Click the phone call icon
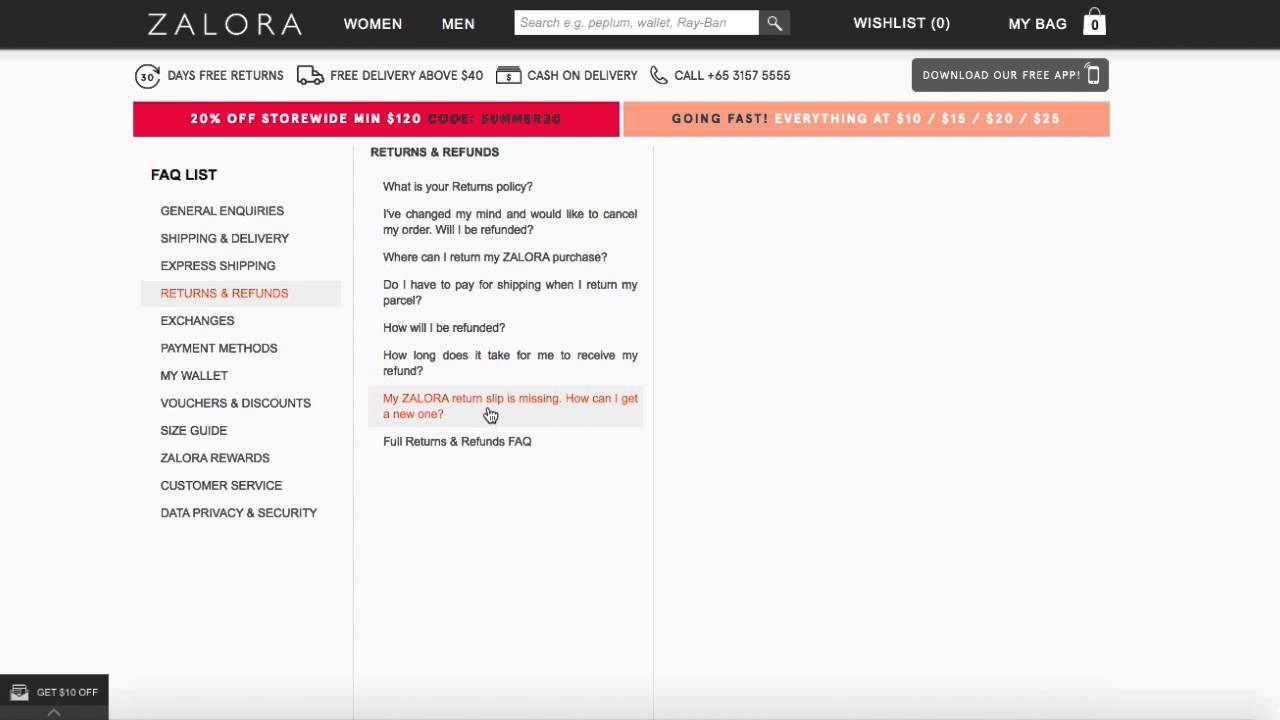 click(x=658, y=75)
